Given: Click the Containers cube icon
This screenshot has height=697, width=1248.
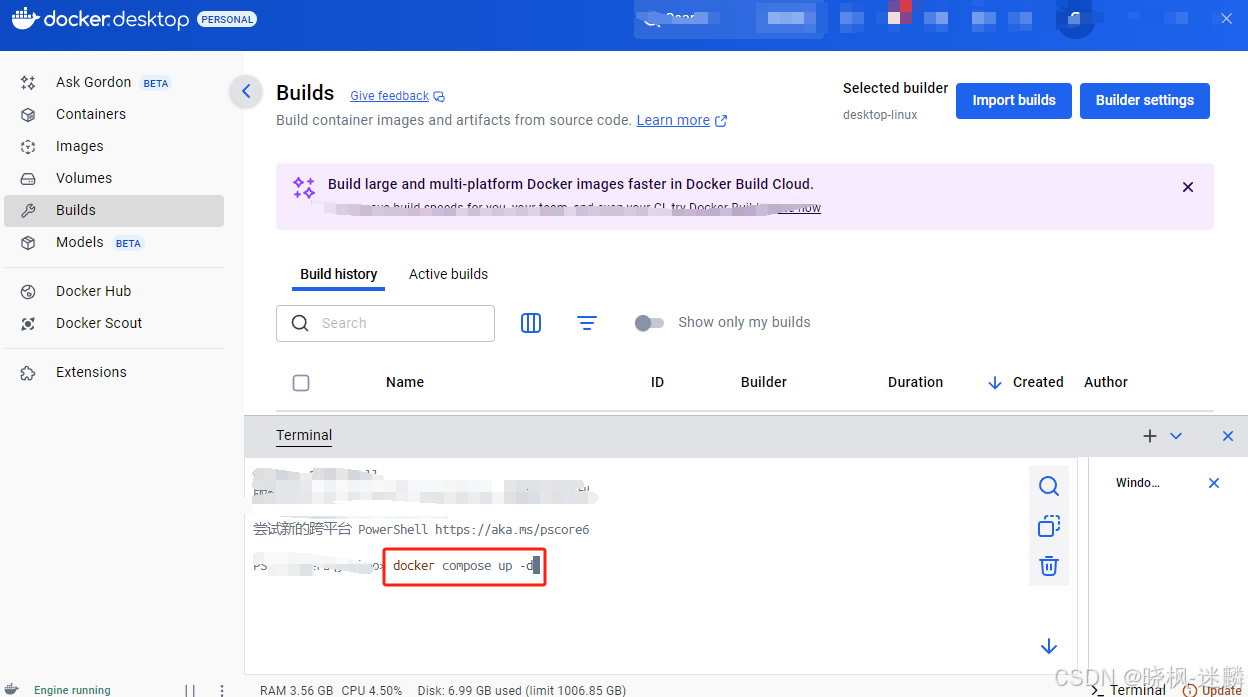Looking at the screenshot, I should pos(28,115).
